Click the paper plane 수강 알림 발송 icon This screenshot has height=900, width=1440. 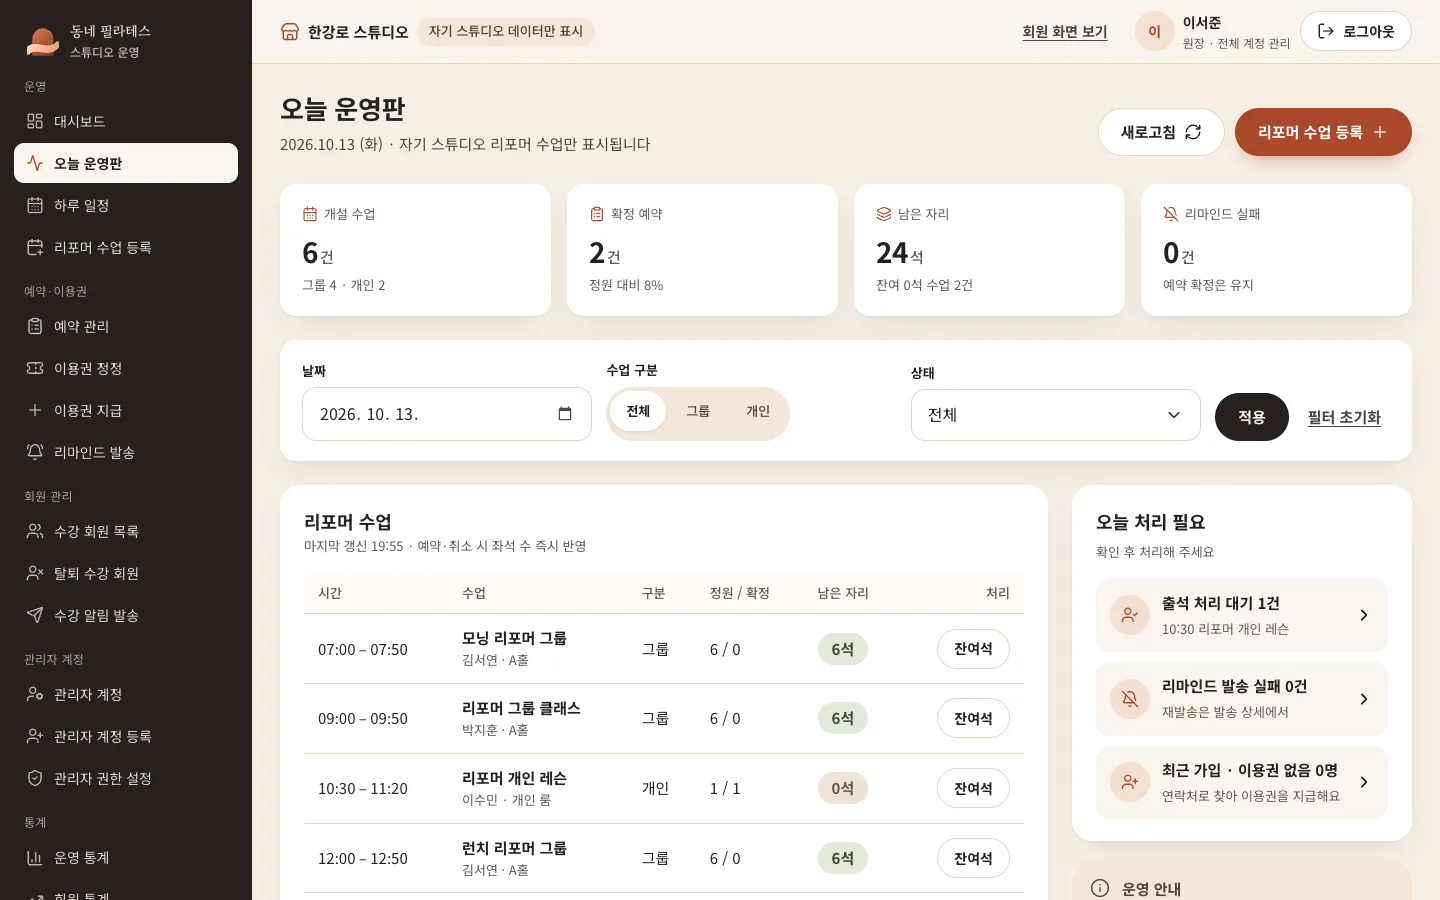(x=35, y=615)
